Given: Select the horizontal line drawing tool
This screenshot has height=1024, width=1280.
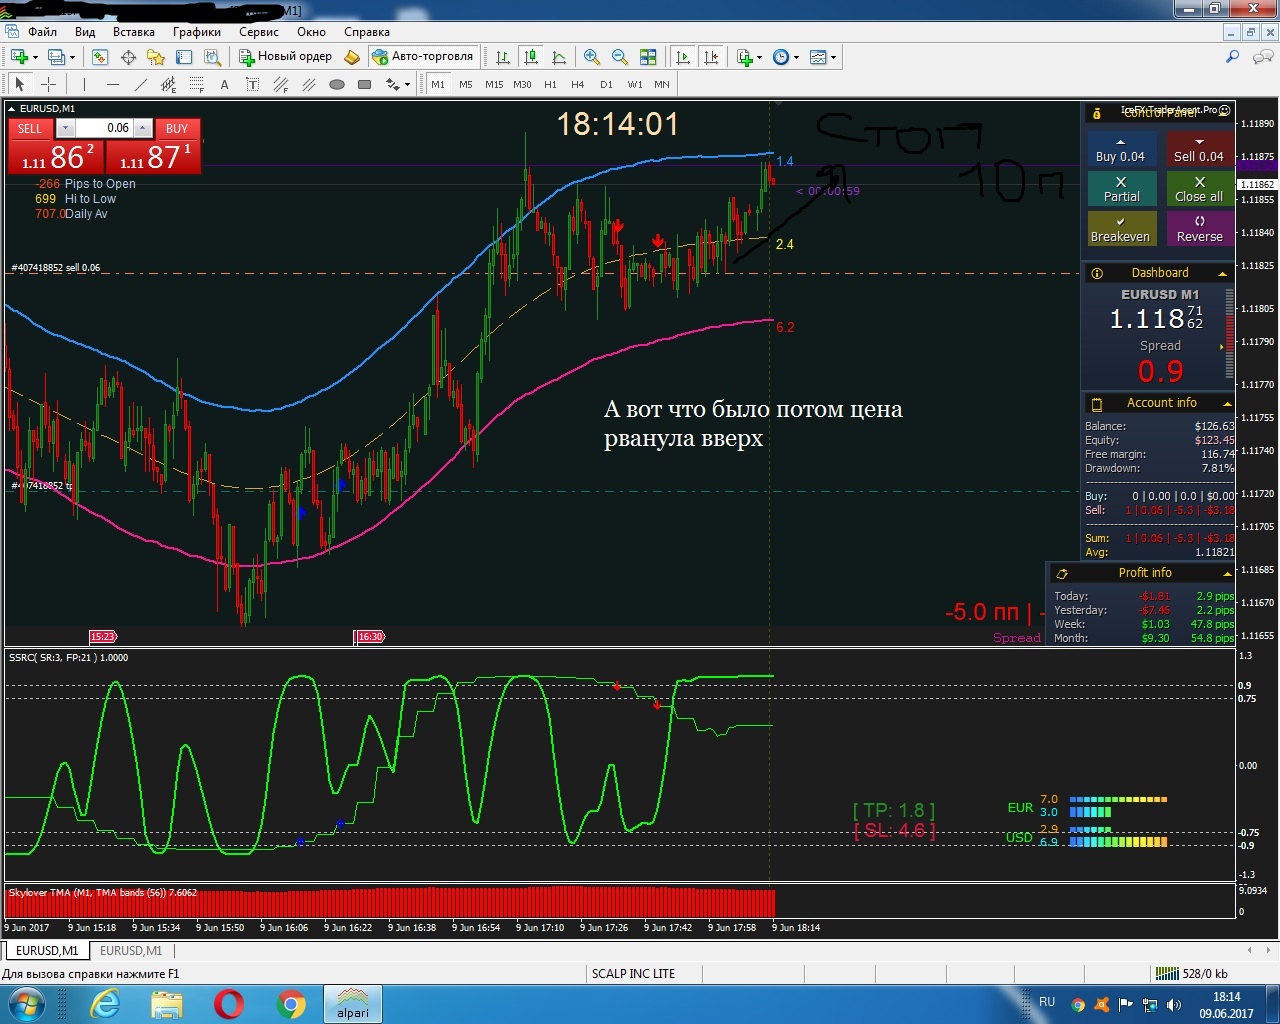Looking at the screenshot, I should pyautogui.click(x=112, y=84).
